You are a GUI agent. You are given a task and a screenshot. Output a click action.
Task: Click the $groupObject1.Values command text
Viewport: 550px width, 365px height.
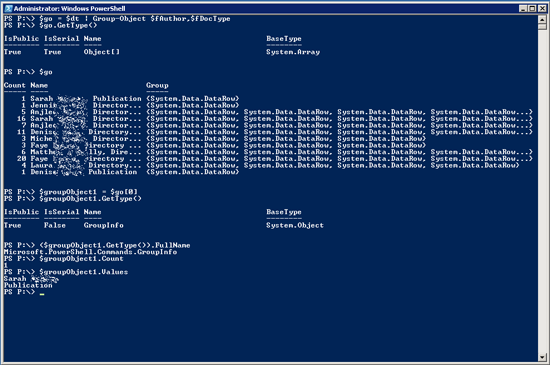click(x=83, y=272)
